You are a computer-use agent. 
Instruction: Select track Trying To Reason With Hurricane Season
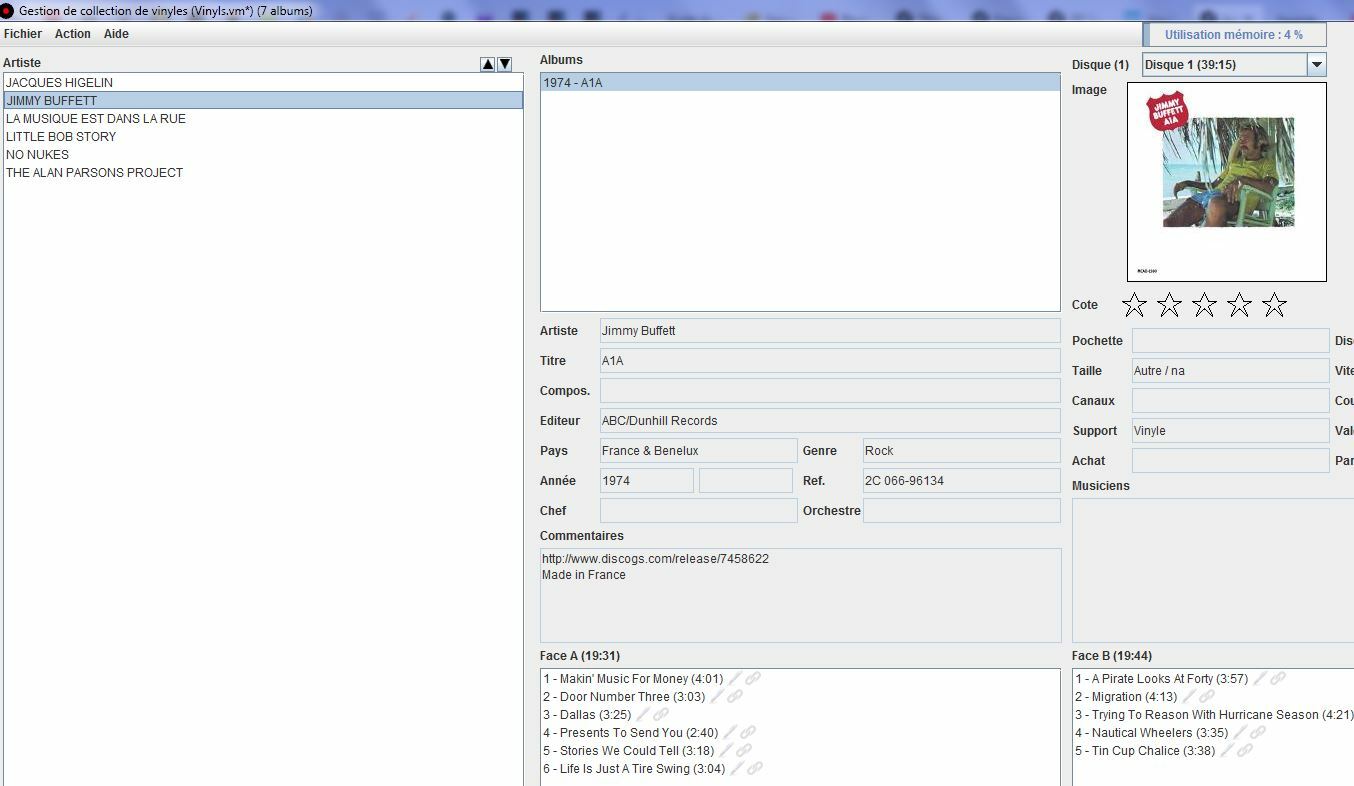tap(1214, 714)
